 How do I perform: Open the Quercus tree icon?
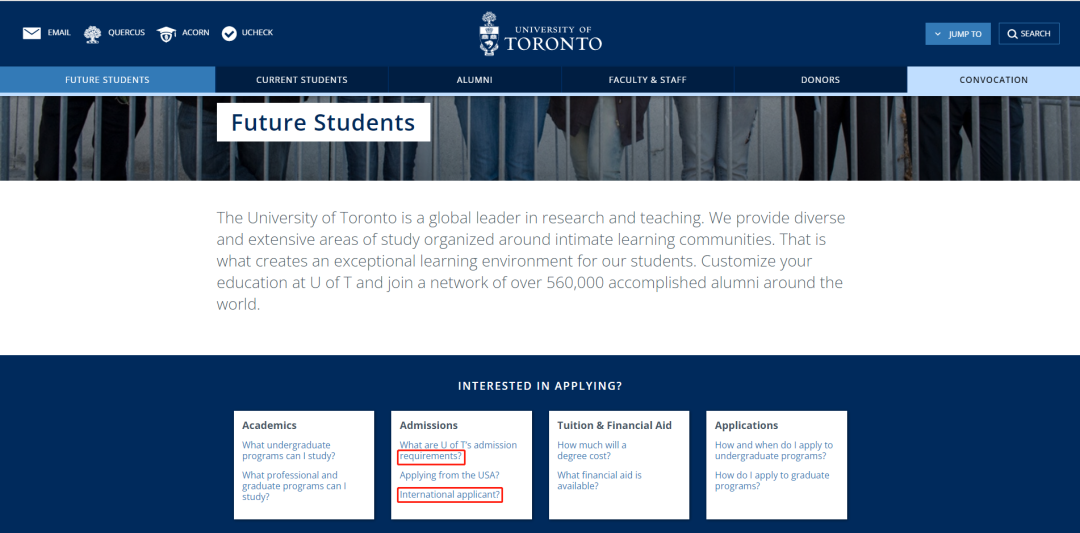(92, 34)
